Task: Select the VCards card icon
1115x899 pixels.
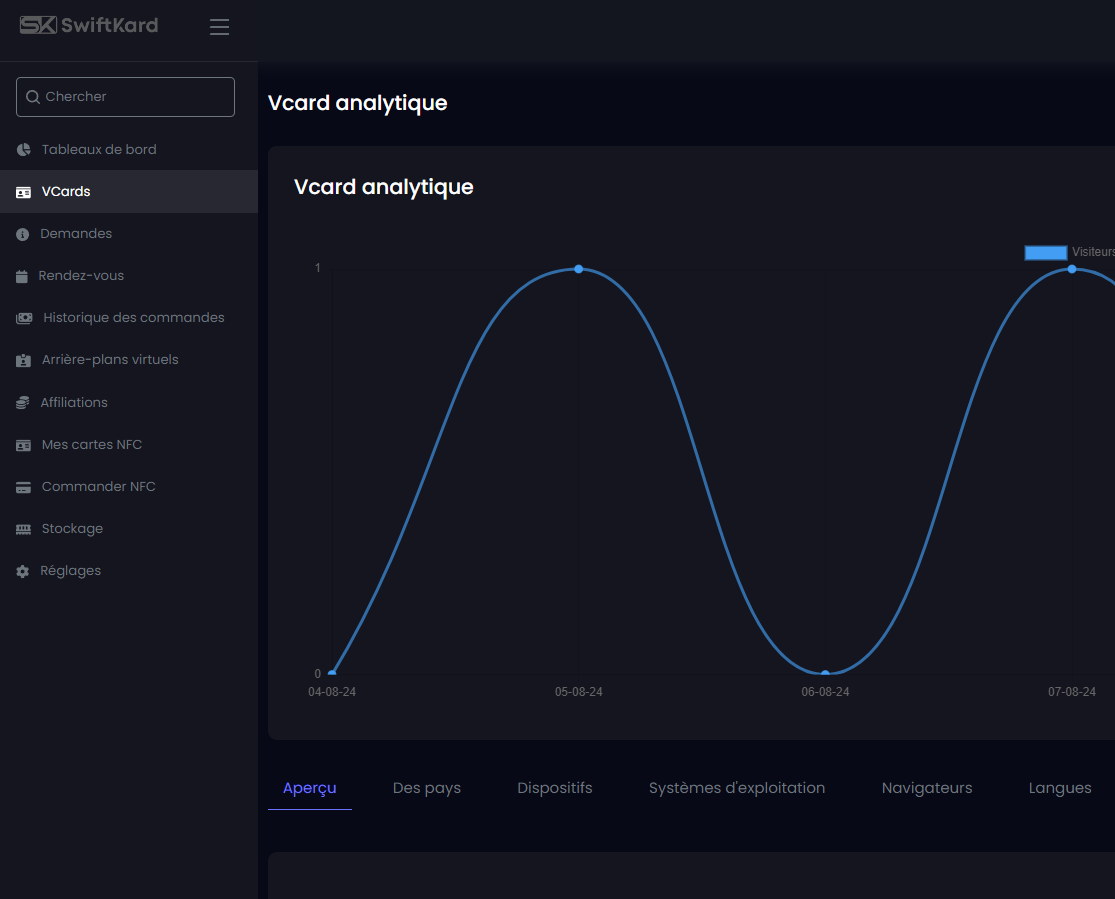Action: [x=24, y=192]
